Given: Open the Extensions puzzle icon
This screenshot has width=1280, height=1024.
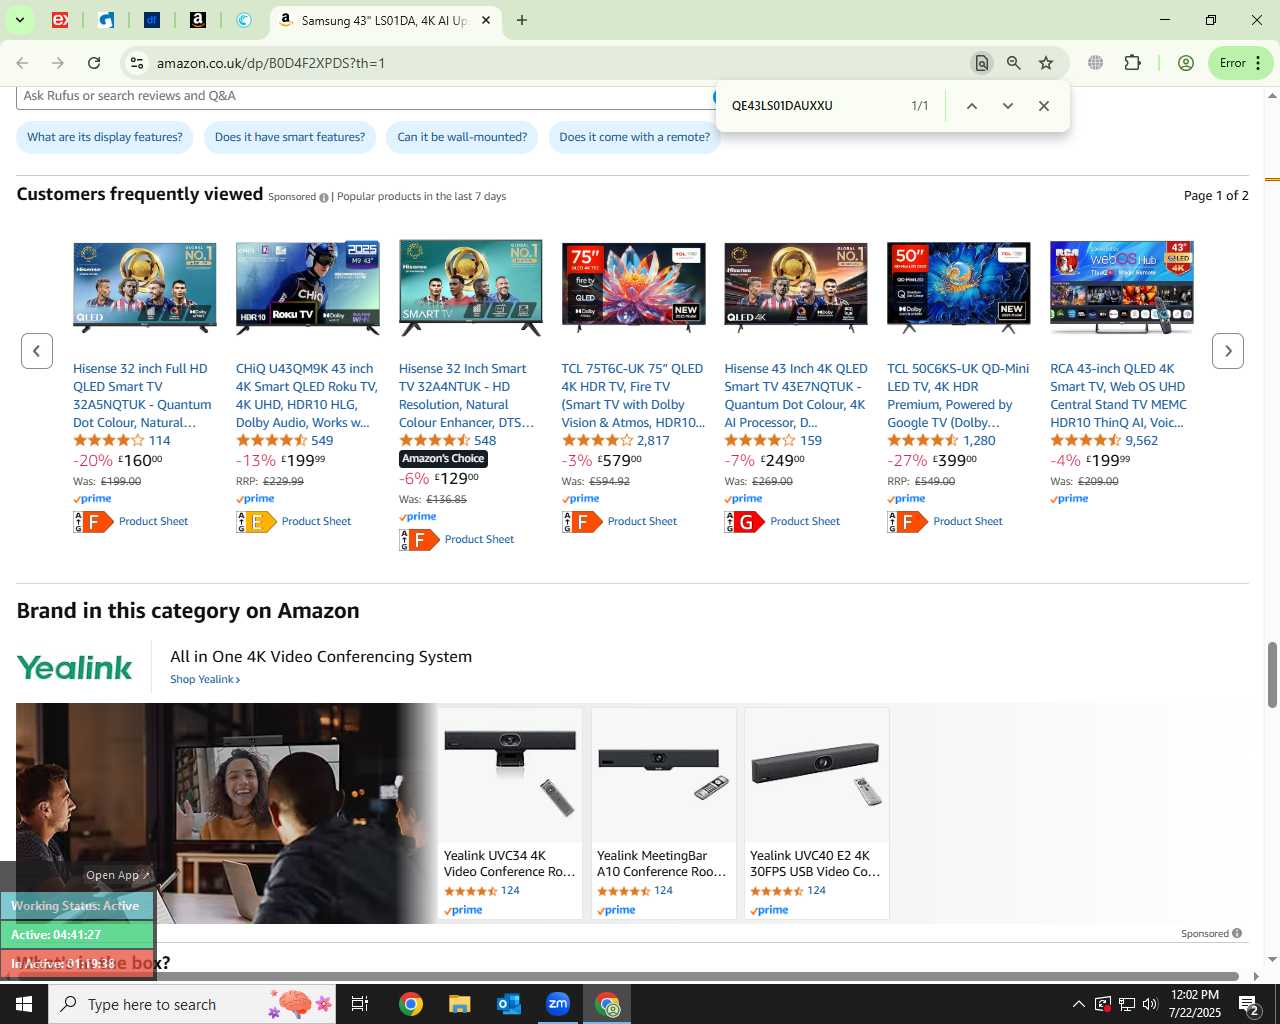Looking at the screenshot, I should pyautogui.click(x=1132, y=63).
